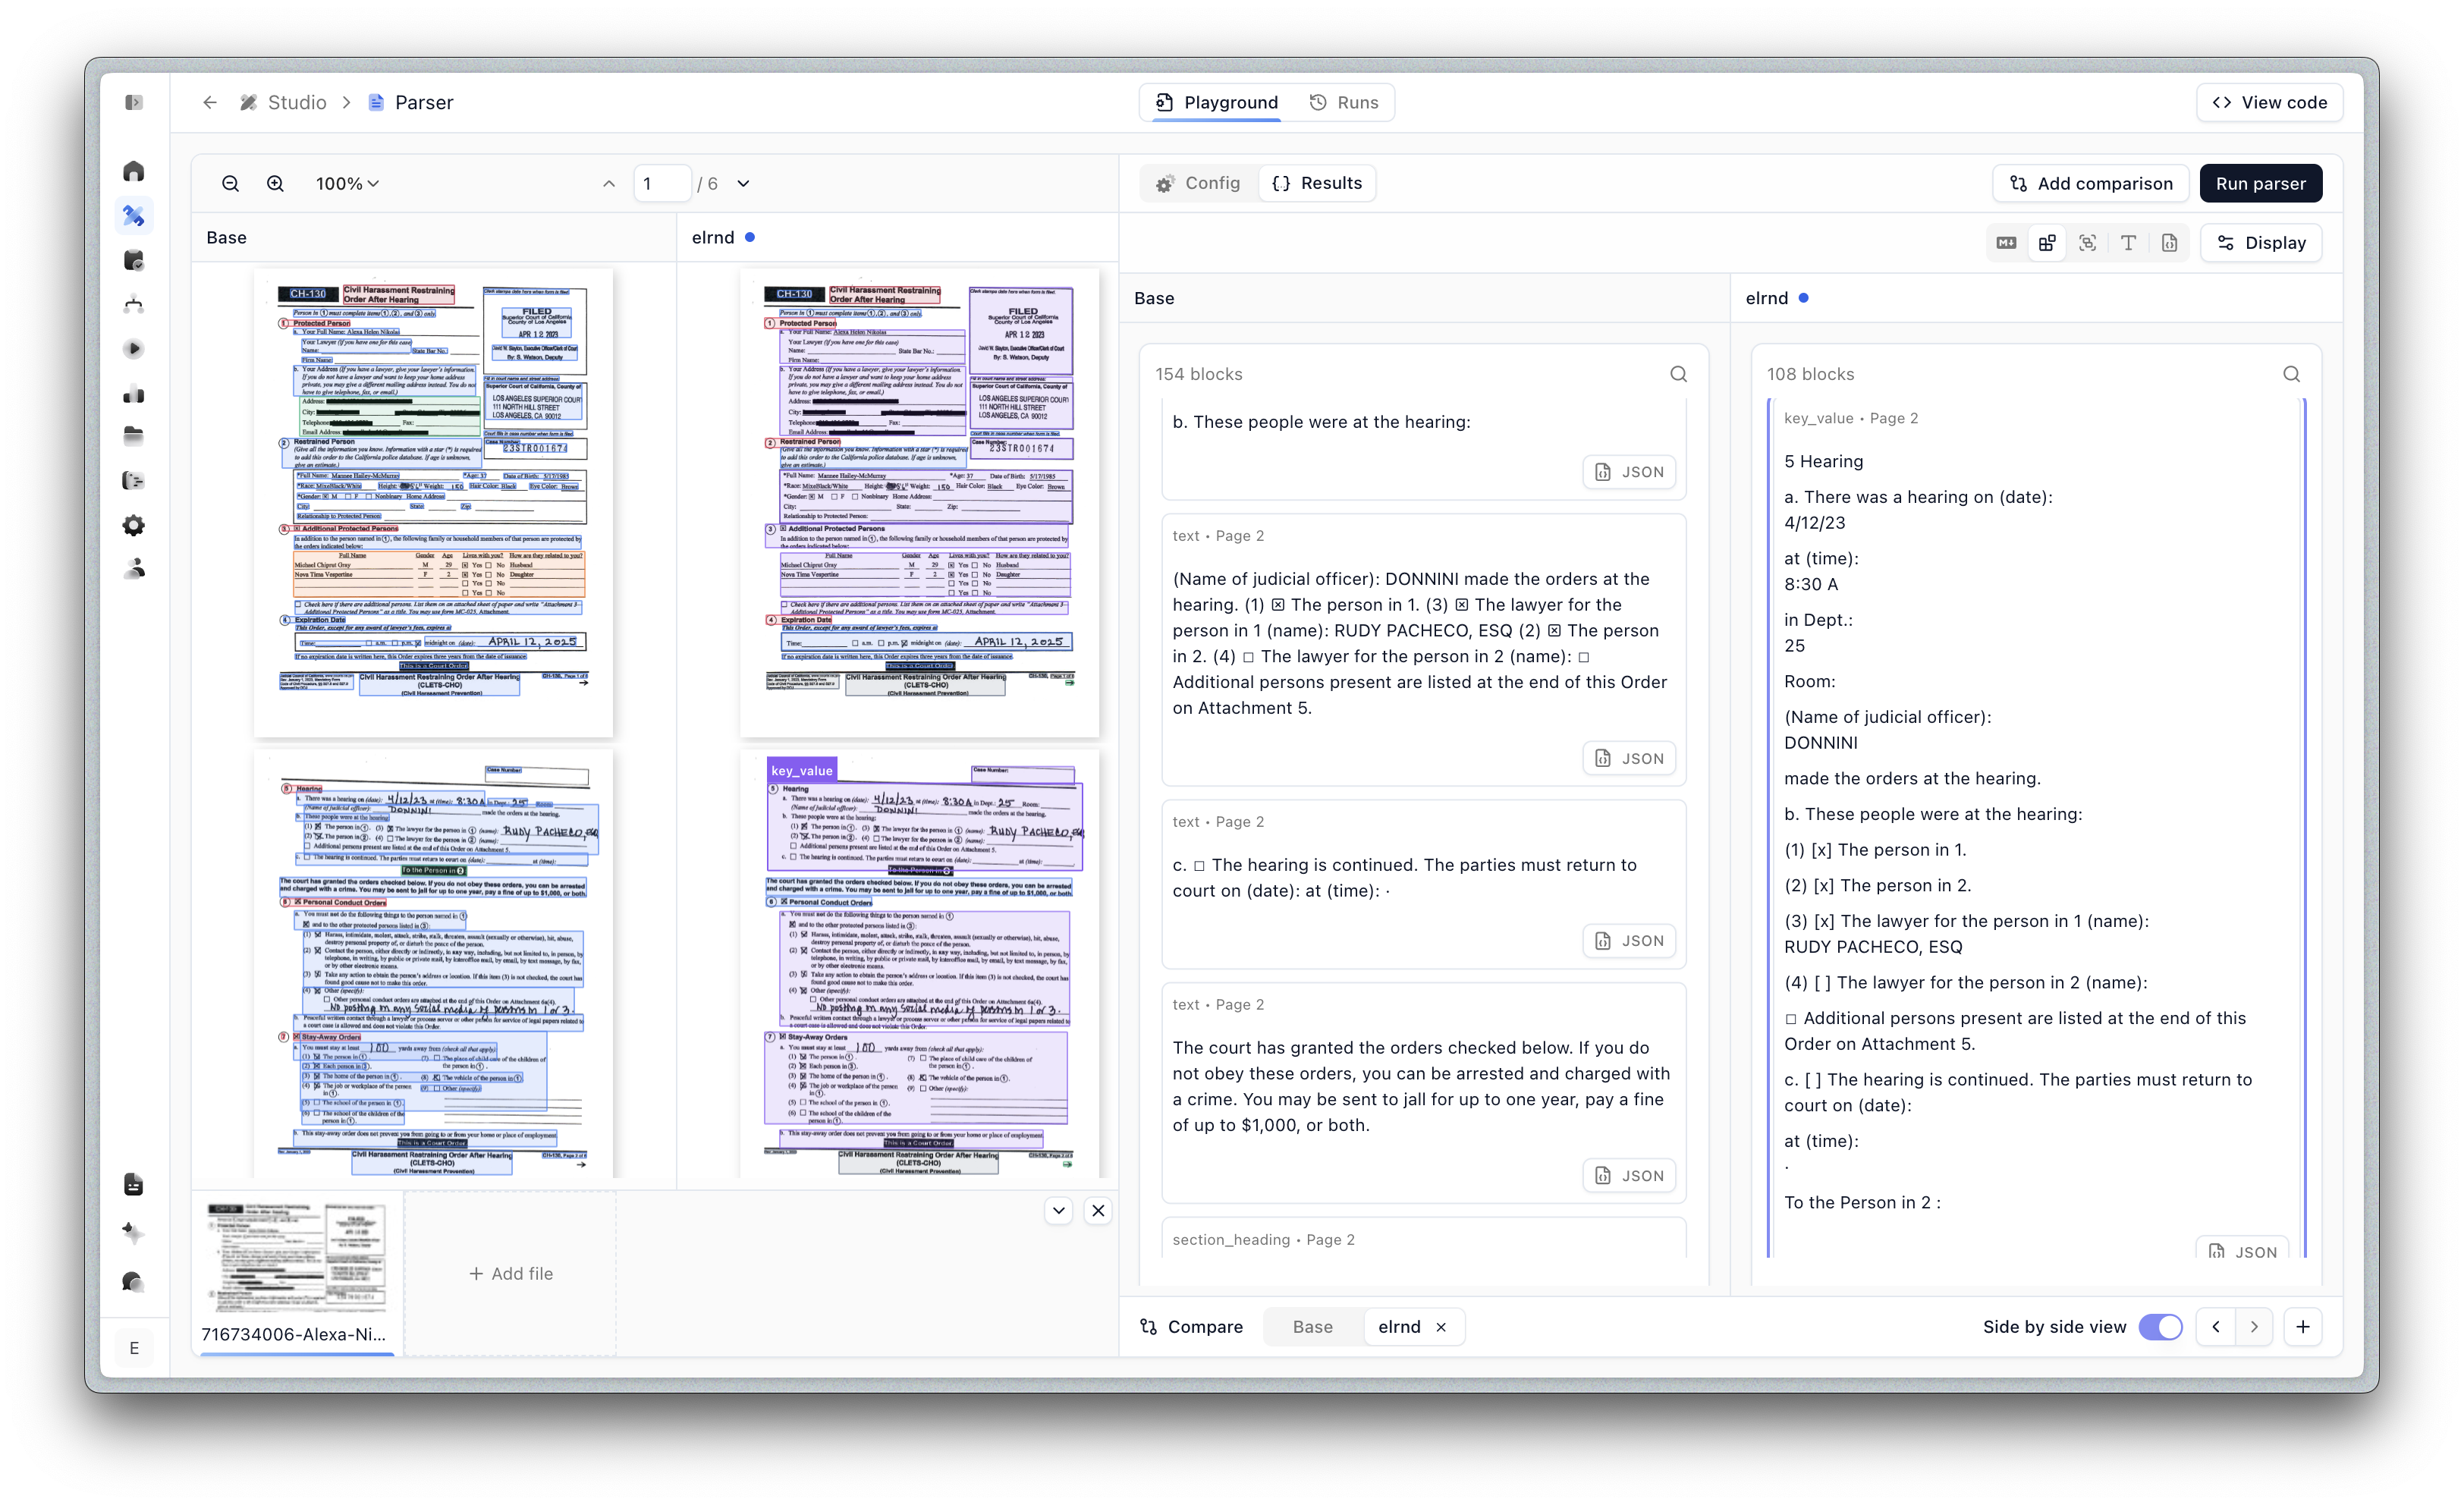Add a comparison with the plus button
The width and height of the screenshot is (2464, 1505).
pyautogui.click(x=2303, y=1327)
